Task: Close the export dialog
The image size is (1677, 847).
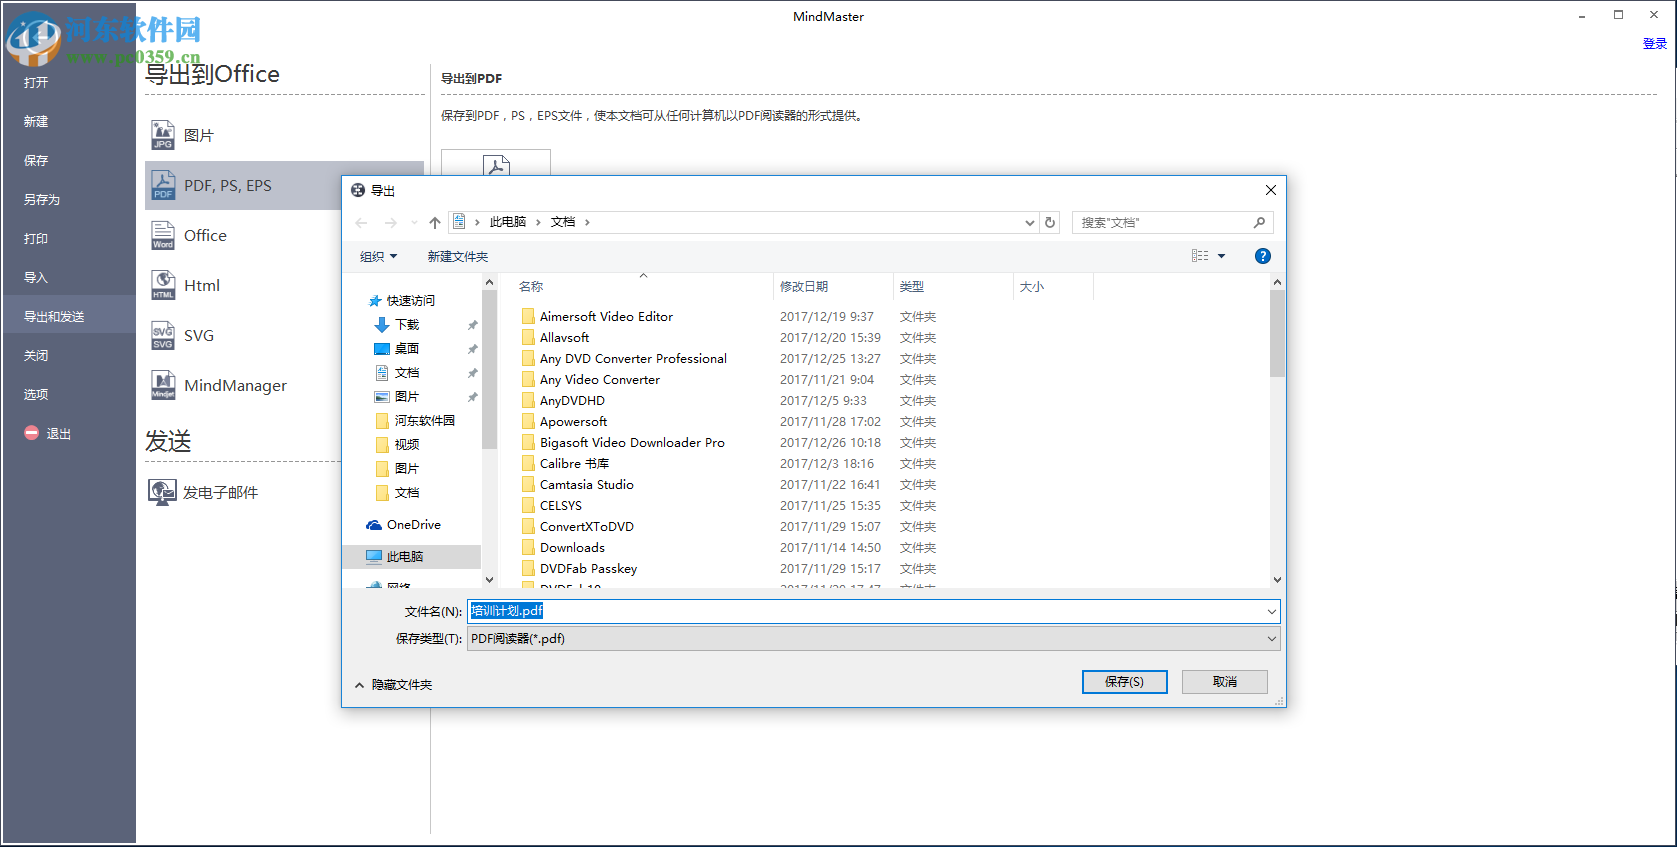Action: point(1270,190)
